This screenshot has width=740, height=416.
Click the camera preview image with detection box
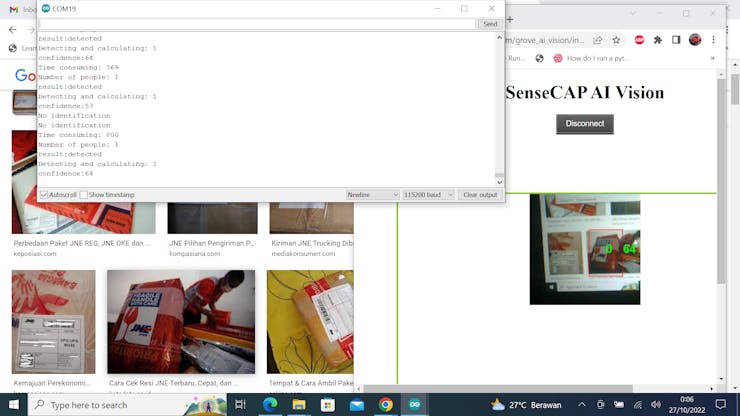(x=585, y=249)
